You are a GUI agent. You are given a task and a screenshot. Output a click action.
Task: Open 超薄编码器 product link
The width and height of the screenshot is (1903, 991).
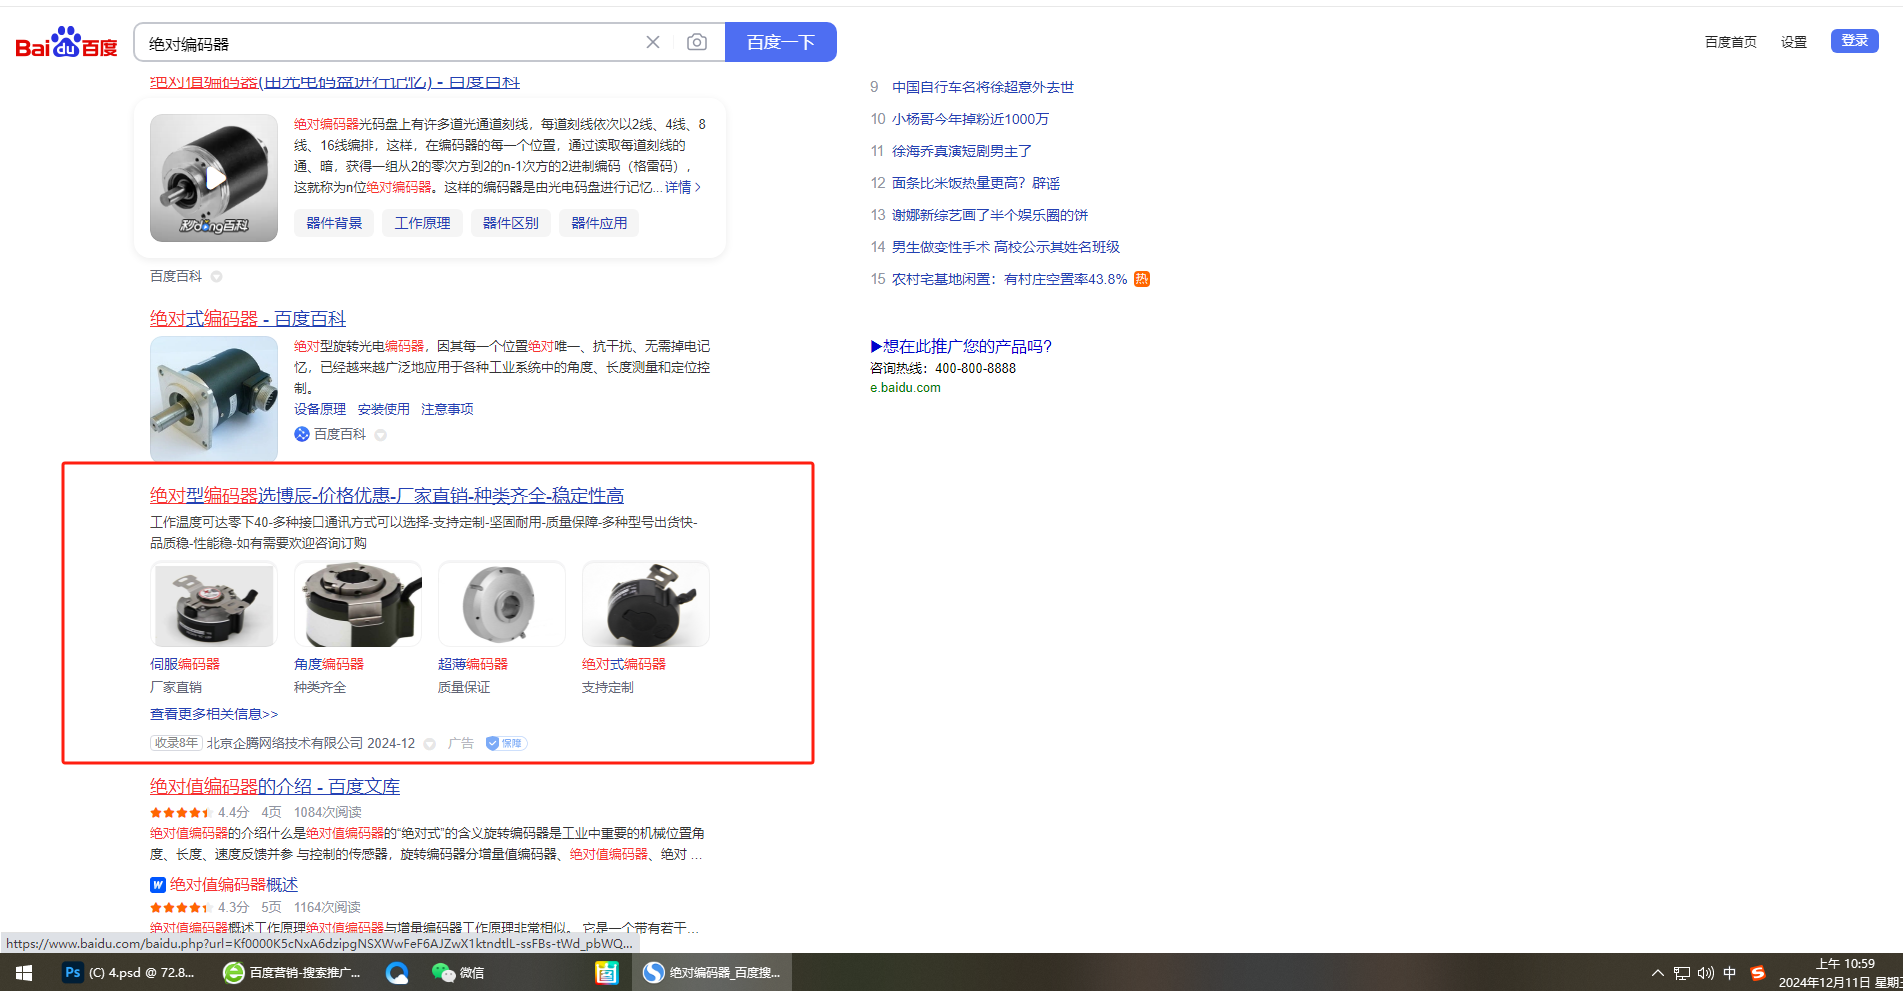click(x=473, y=664)
